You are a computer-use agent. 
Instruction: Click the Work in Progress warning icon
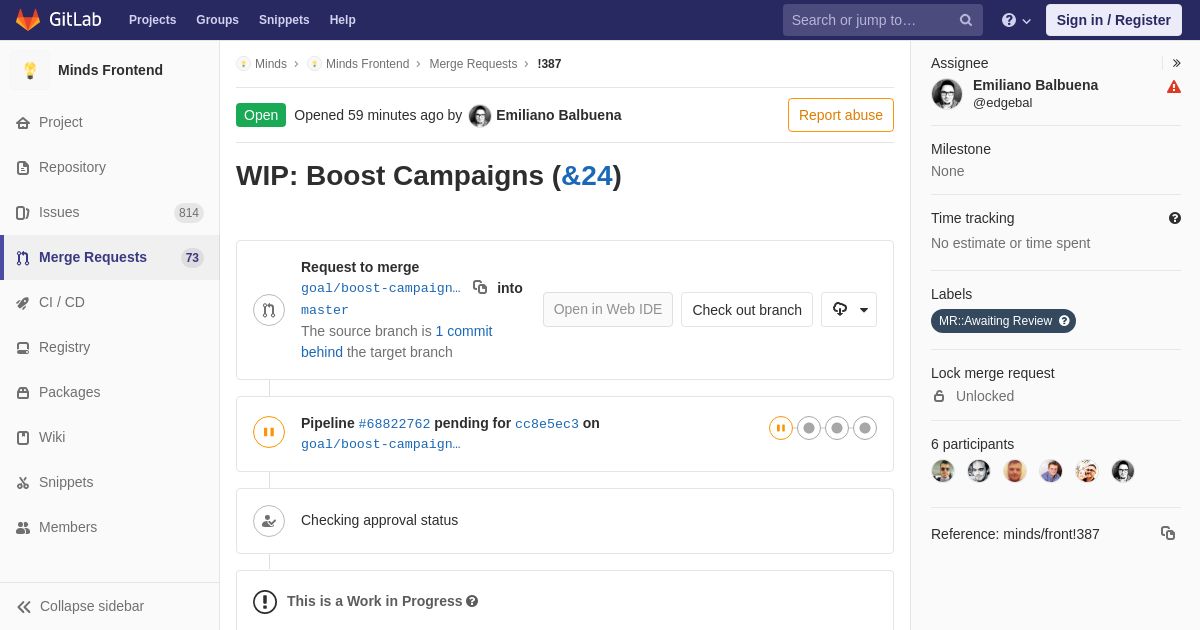(265, 601)
